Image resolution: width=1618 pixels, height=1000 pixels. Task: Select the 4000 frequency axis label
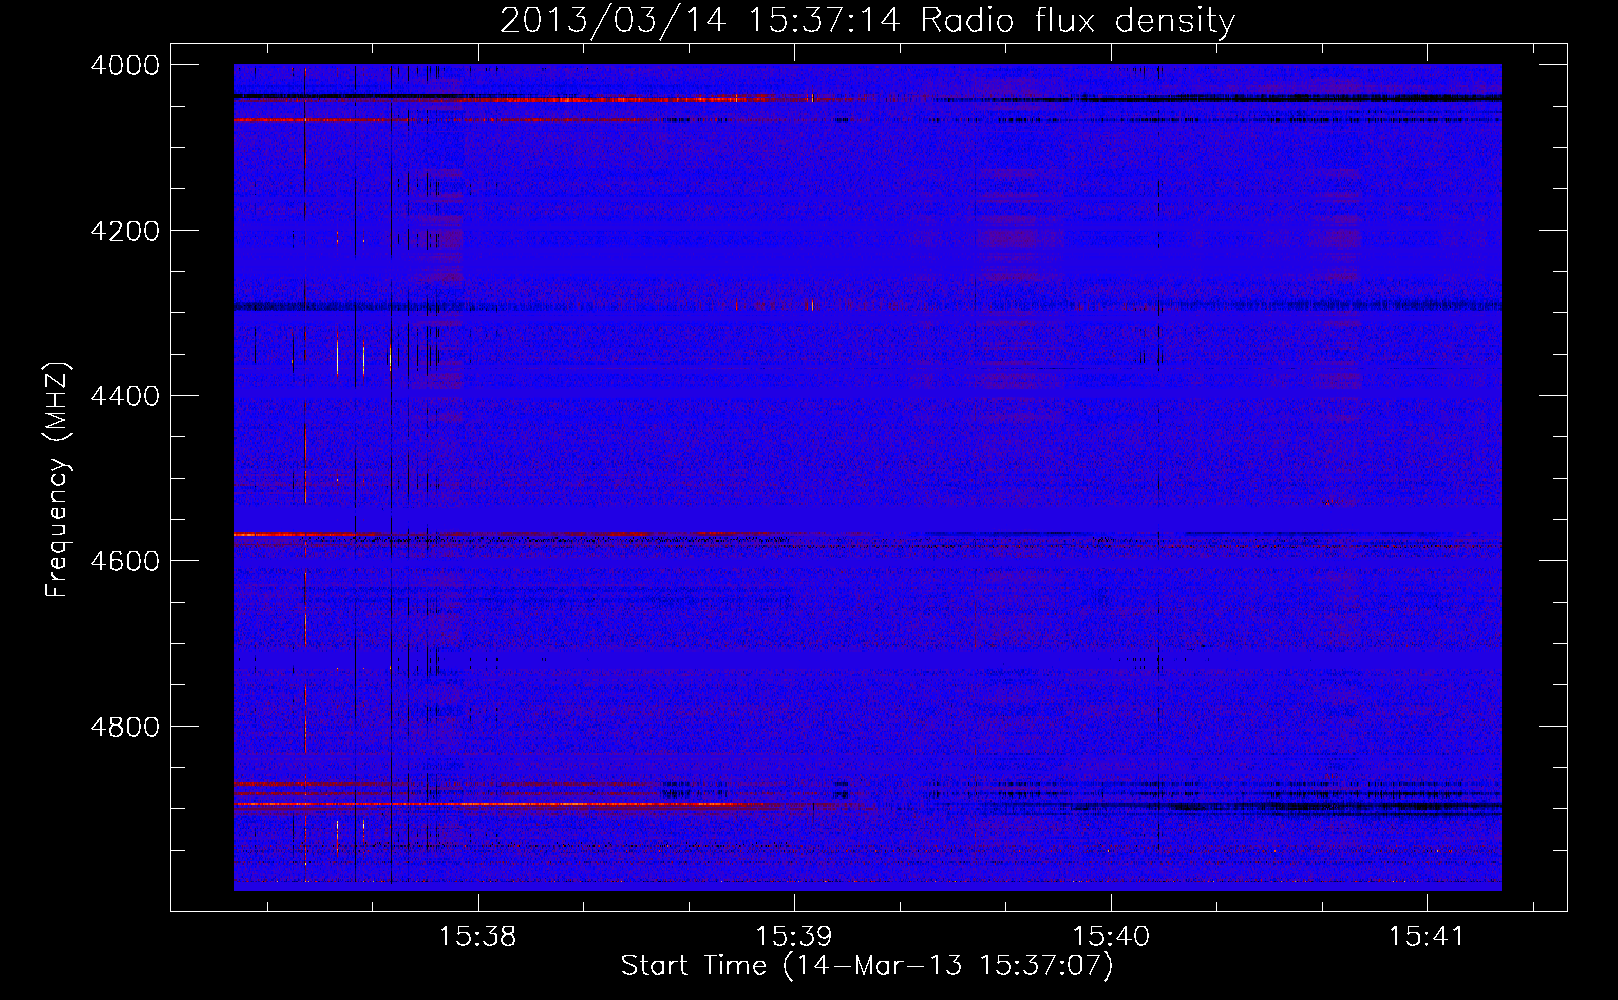pyautogui.click(x=125, y=65)
